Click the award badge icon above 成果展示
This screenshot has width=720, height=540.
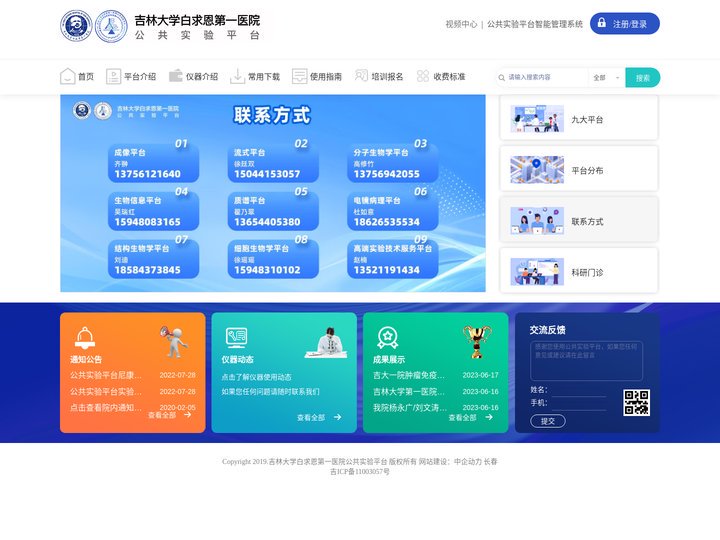(388, 338)
